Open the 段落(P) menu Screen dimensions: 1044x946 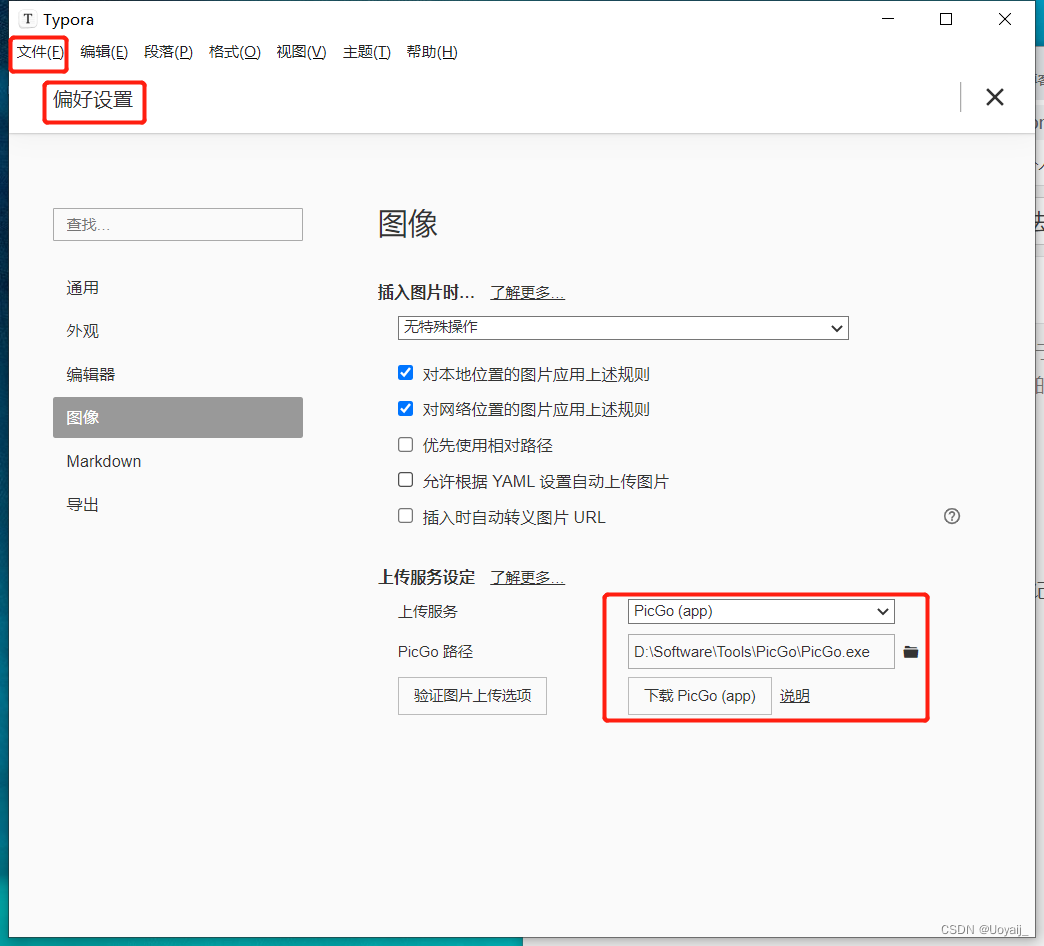[x=168, y=52]
